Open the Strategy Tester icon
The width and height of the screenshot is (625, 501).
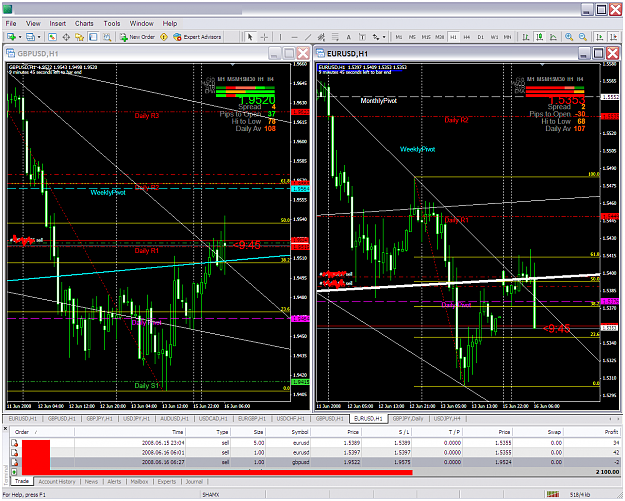click(x=106, y=37)
